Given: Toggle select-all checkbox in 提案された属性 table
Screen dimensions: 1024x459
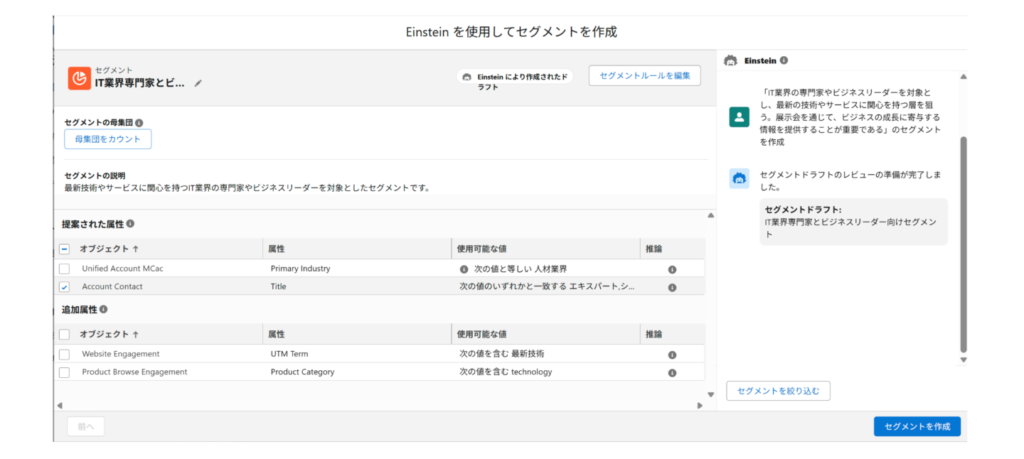Looking at the screenshot, I should (x=64, y=249).
